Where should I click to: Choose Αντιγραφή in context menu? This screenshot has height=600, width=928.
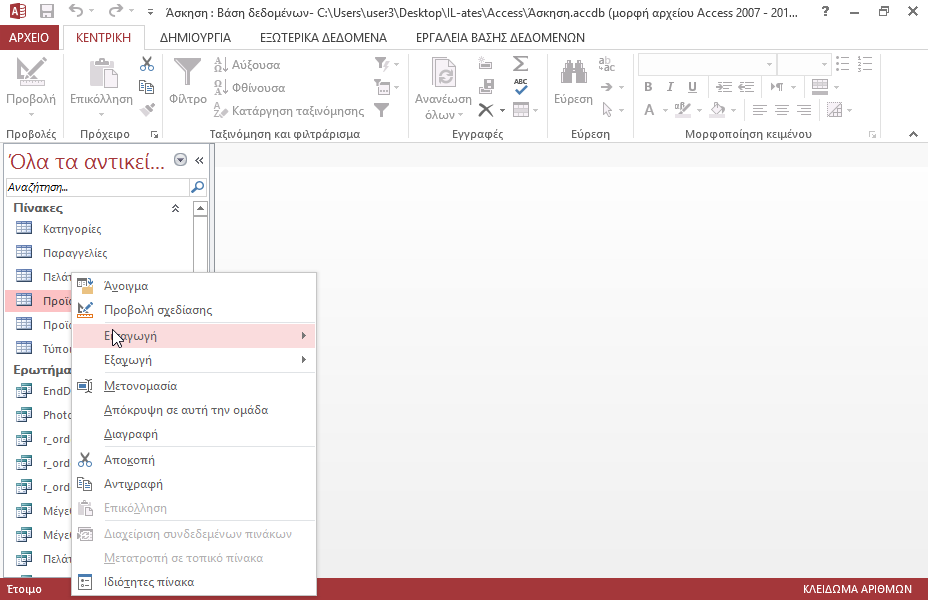[x=194, y=484]
